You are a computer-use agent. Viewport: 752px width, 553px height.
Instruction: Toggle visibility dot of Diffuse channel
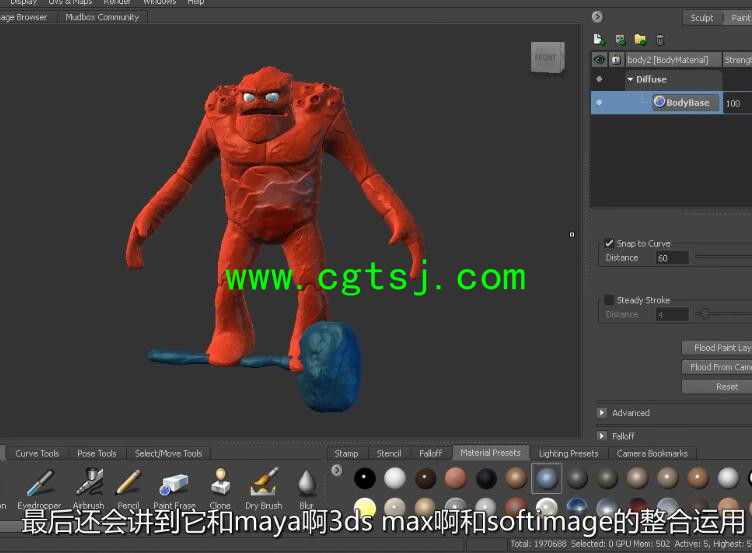coord(599,79)
